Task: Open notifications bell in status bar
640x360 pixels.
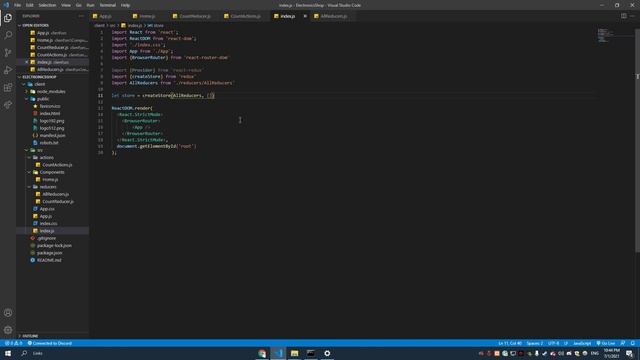Action: 633,343
